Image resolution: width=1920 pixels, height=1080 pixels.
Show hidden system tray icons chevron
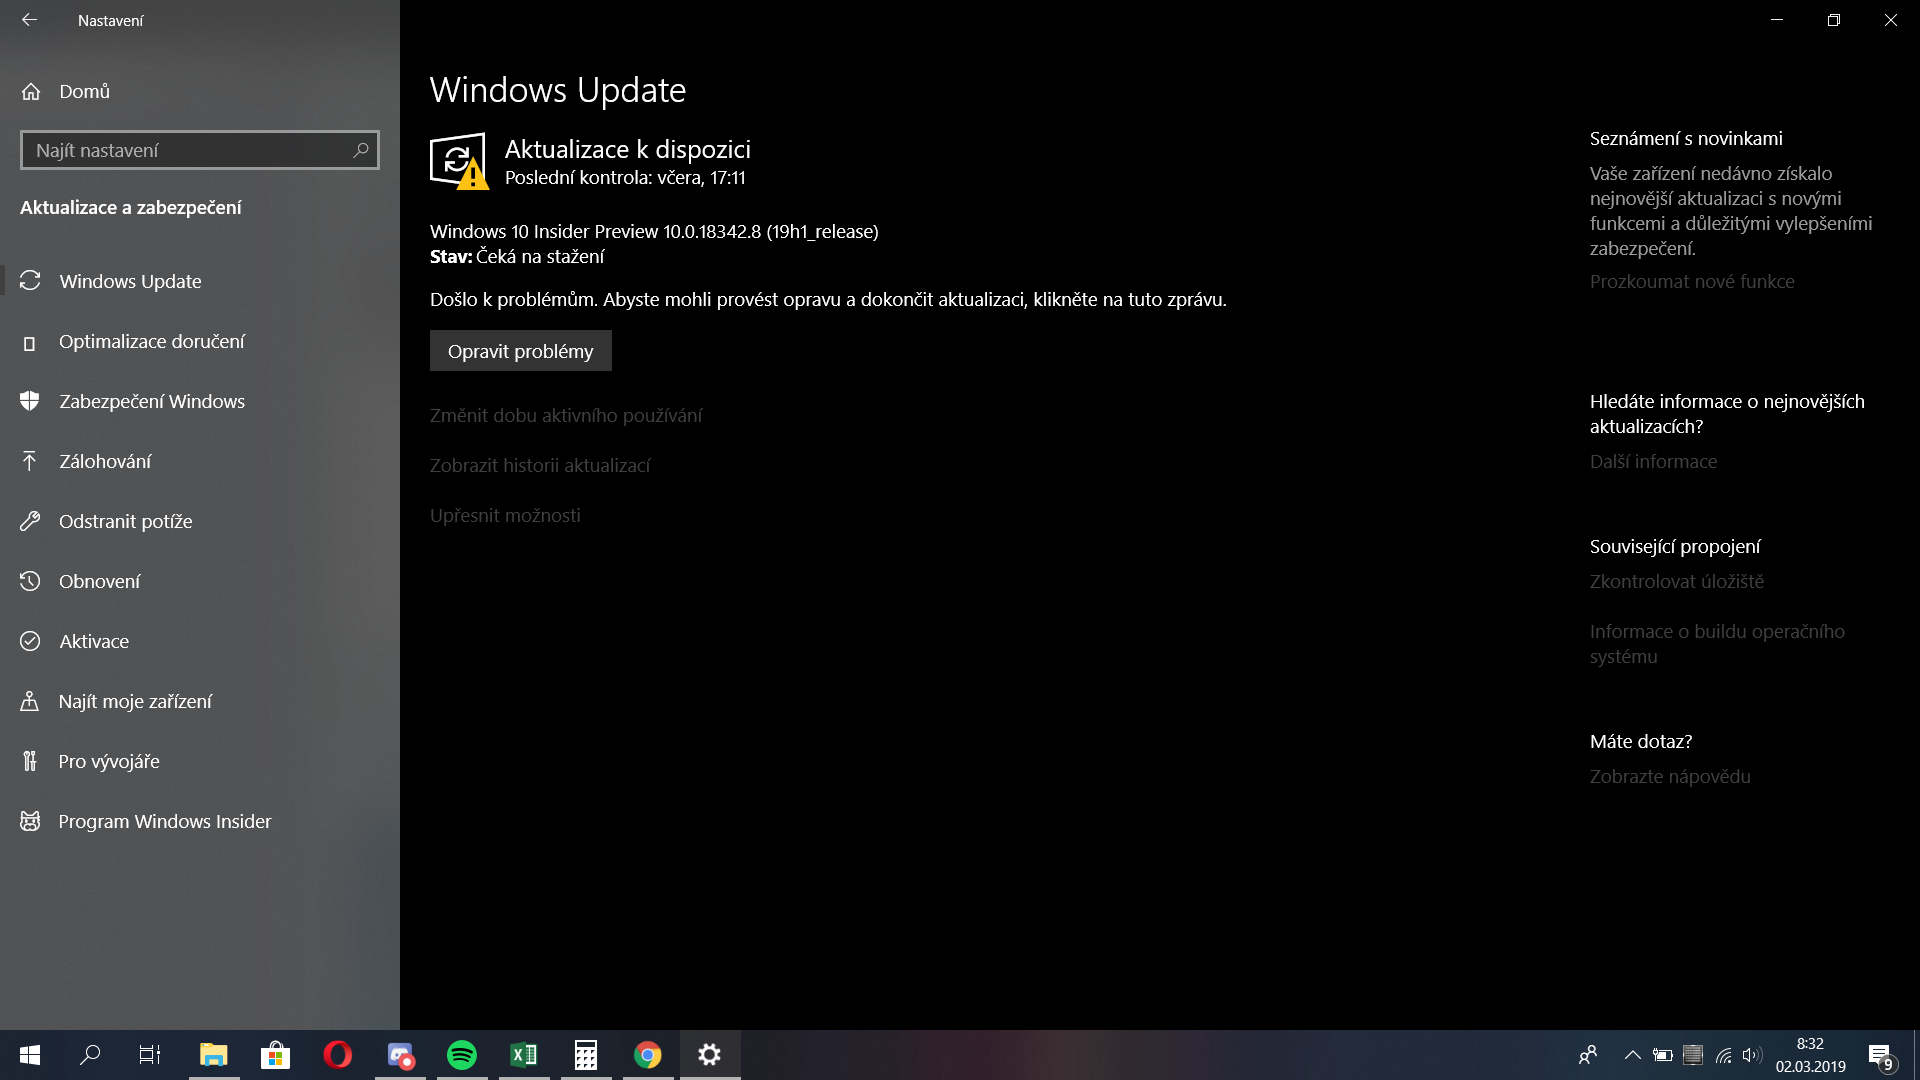[x=1632, y=1055]
